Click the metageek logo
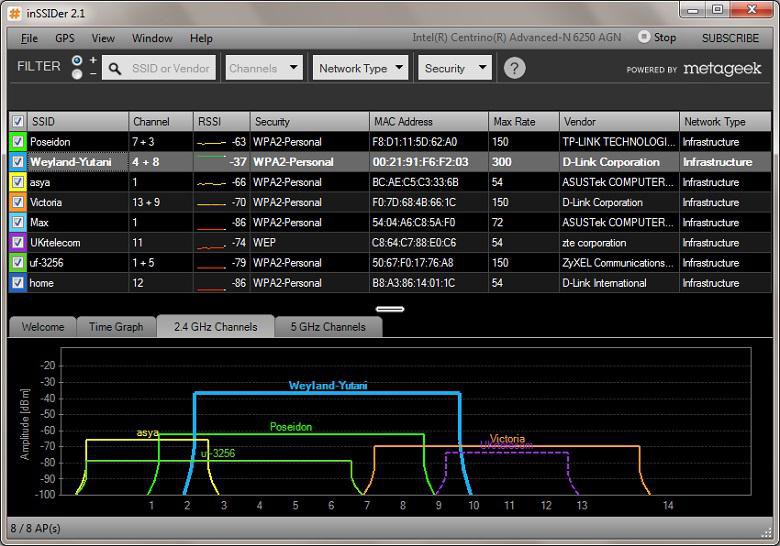780x546 pixels. [723, 69]
